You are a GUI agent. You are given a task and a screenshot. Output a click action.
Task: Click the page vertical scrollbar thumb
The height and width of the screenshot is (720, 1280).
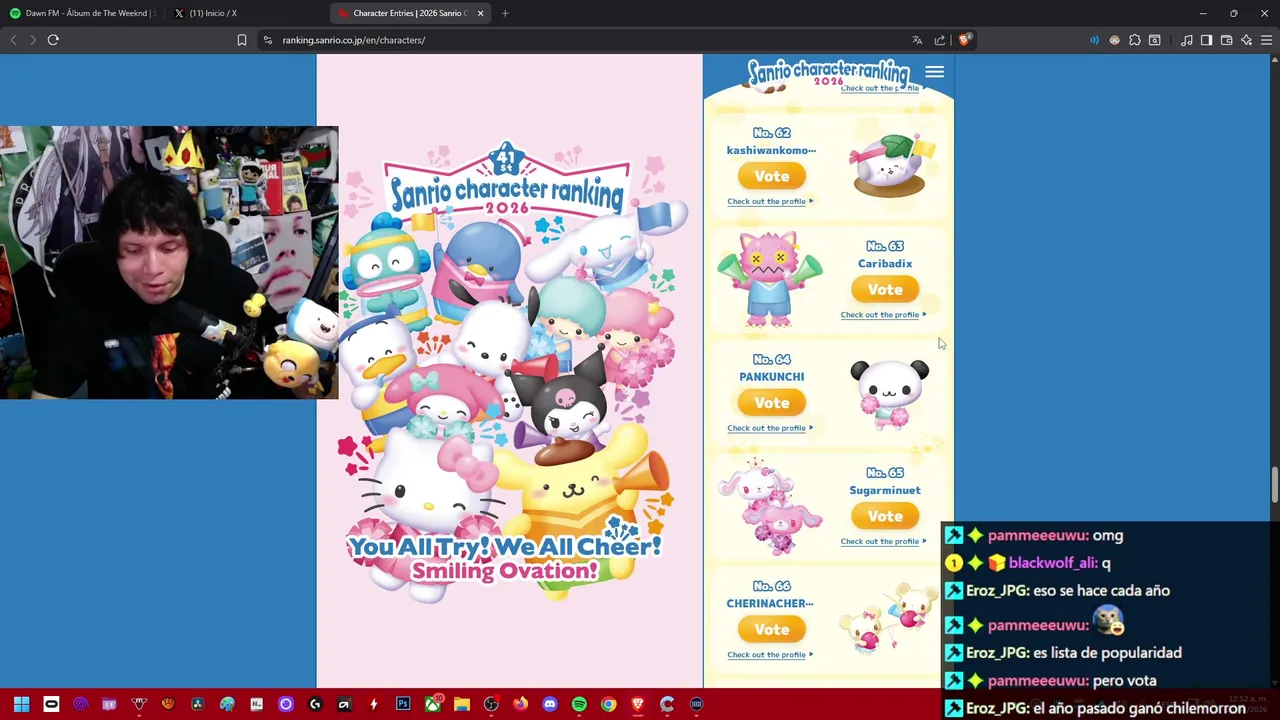pos(1274,486)
